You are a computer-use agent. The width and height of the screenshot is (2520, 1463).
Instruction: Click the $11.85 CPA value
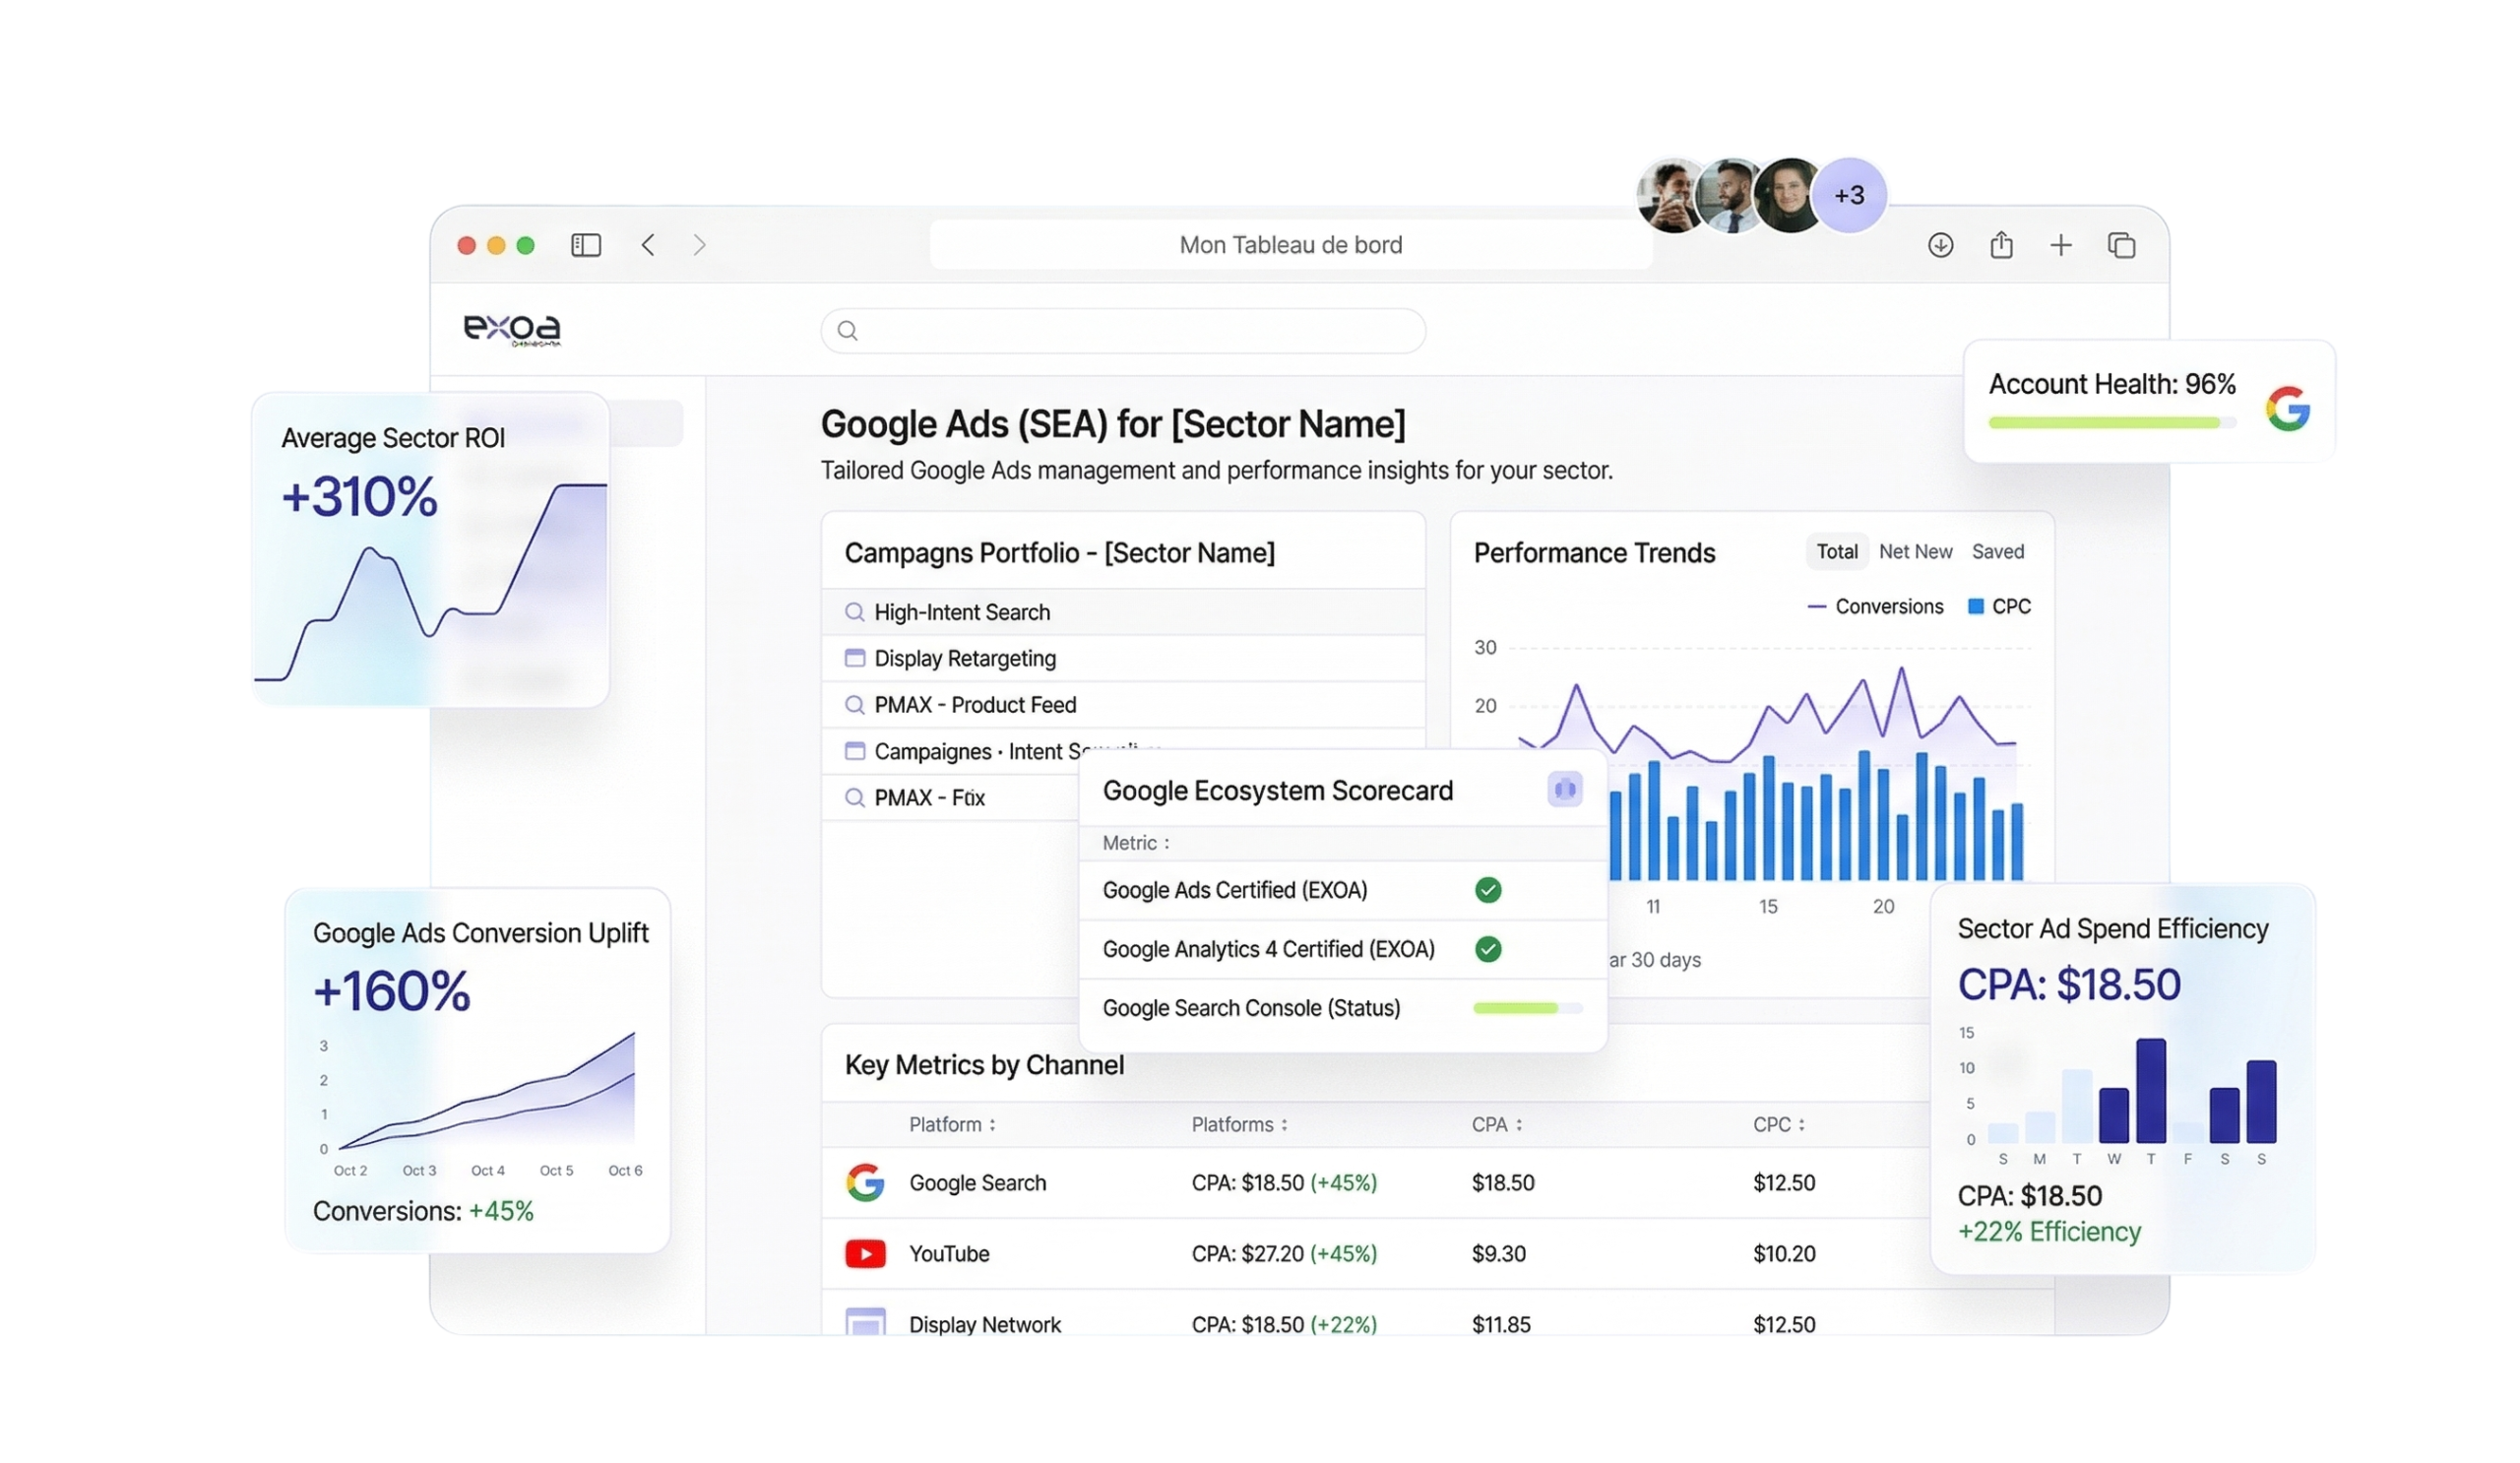(x=1501, y=1324)
